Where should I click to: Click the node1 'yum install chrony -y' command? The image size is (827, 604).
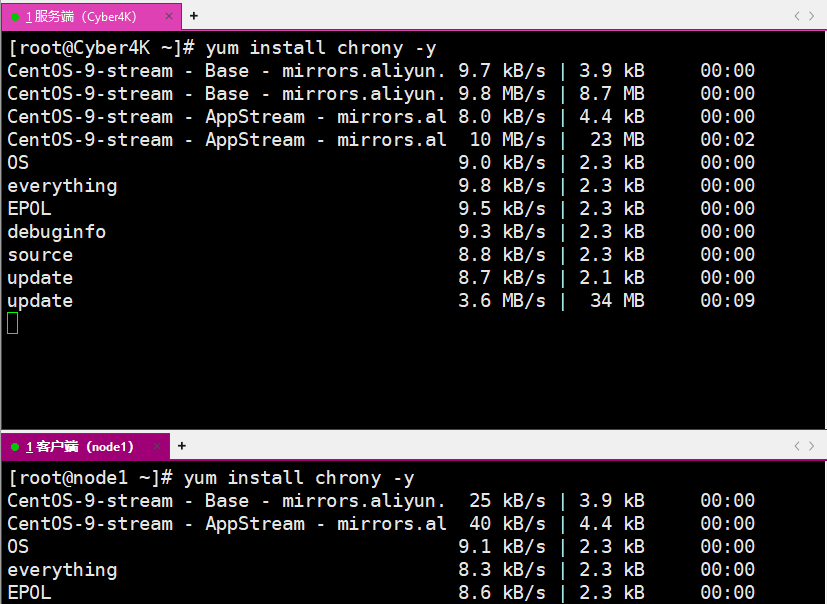pyautogui.click(x=299, y=478)
